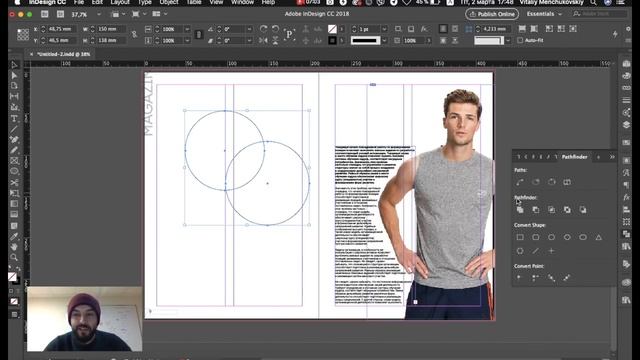640x360 pixels.
Task: Select the Gap tool
Action: (14, 96)
